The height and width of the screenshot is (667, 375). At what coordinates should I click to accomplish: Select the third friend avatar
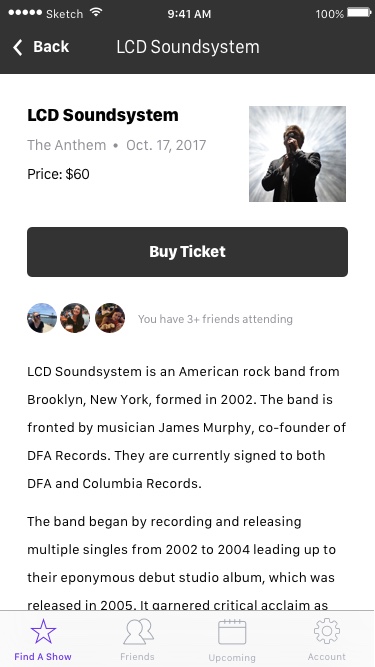110,318
